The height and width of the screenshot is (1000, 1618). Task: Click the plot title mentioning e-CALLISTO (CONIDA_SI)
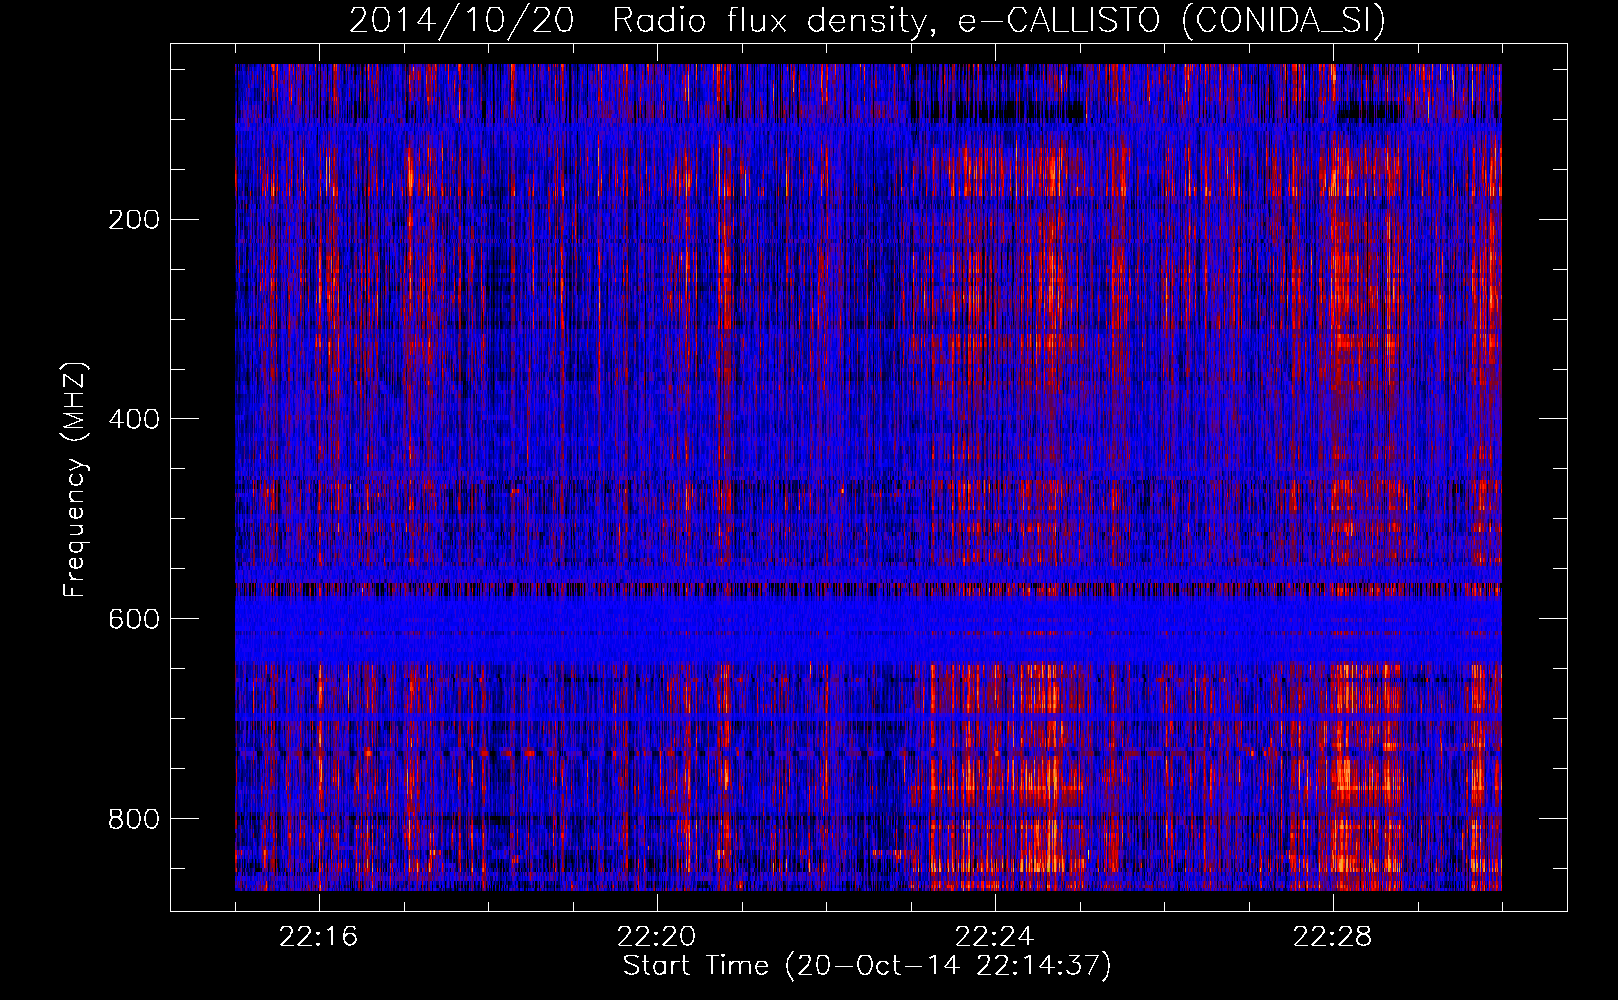(x=867, y=21)
